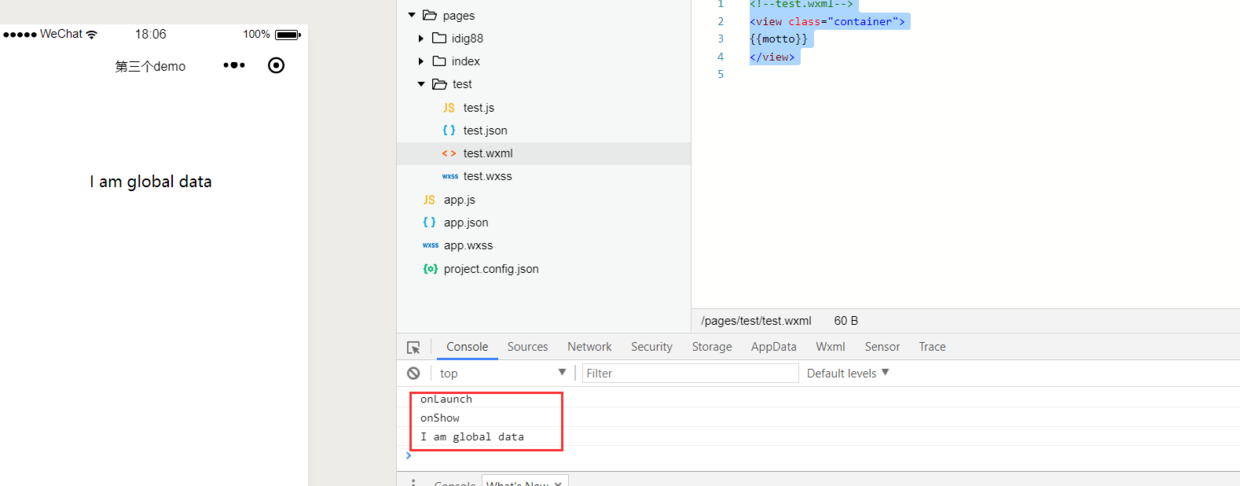Screen dimensions: 1240x486
Task: Click line number 5 in the editor gutter
Action: (720, 75)
